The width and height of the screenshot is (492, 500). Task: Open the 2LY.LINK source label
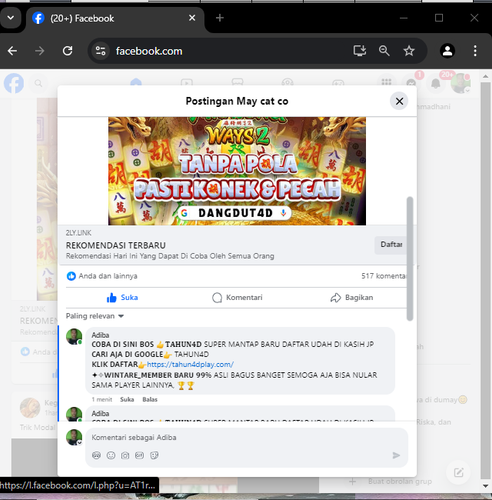click(x=78, y=233)
